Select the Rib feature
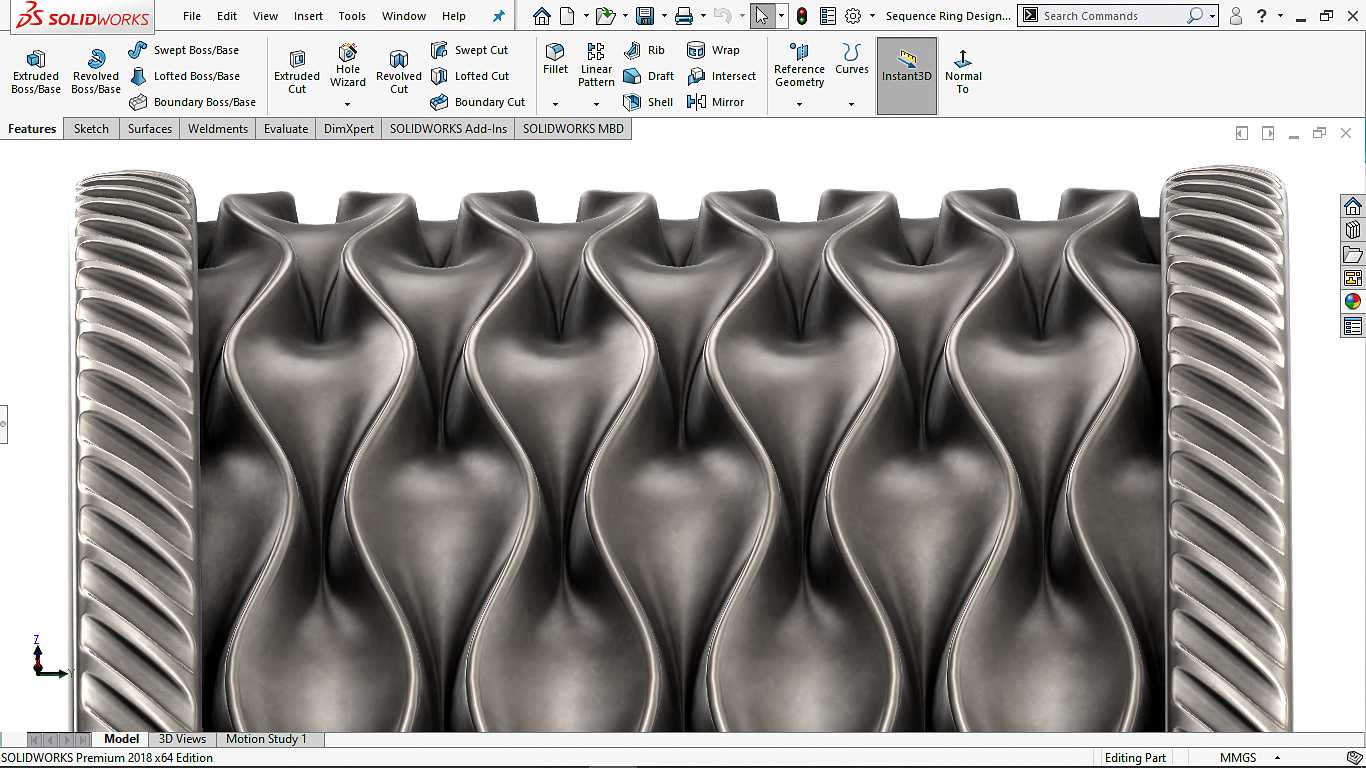1366x768 pixels. 644,50
